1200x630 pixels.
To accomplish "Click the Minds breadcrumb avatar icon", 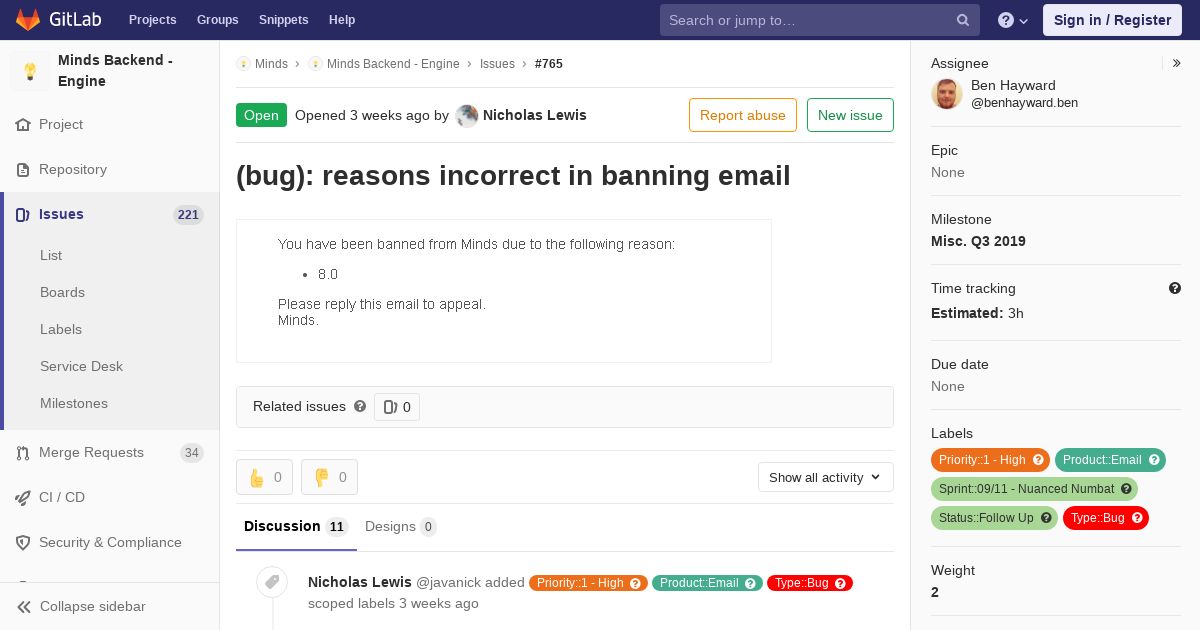I will (x=243, y=64).
